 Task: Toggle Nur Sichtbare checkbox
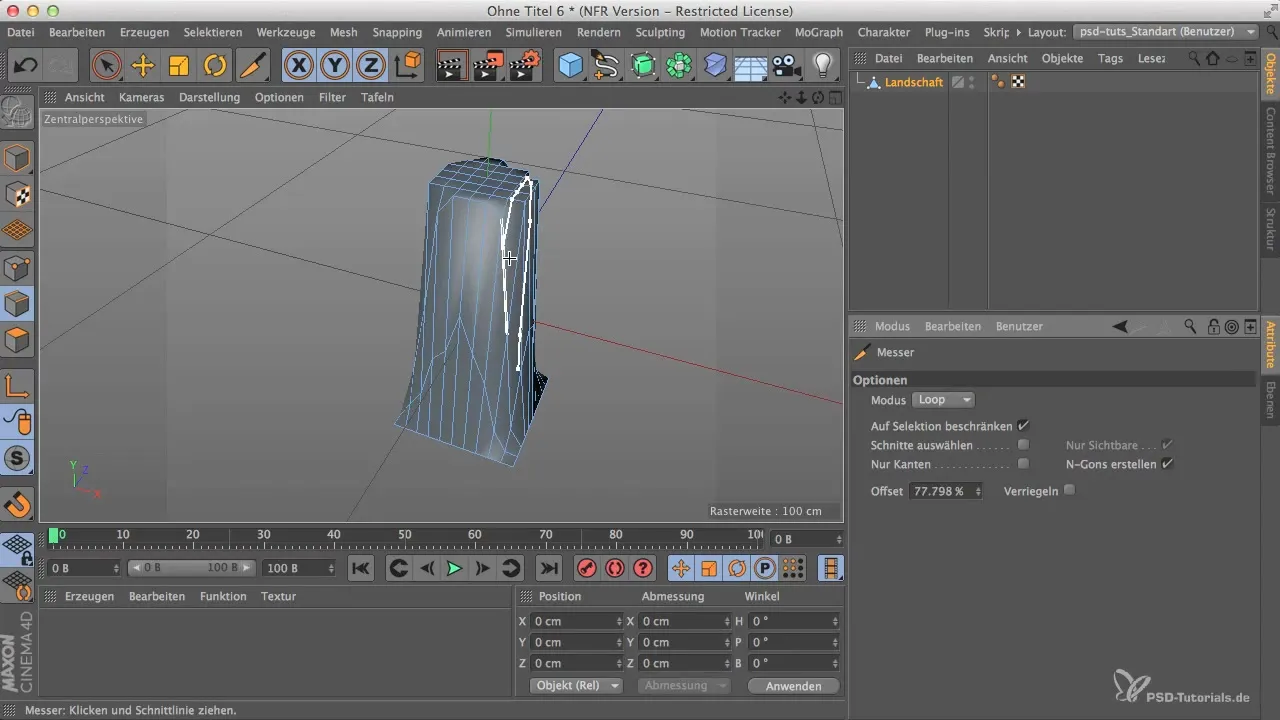1167,445
